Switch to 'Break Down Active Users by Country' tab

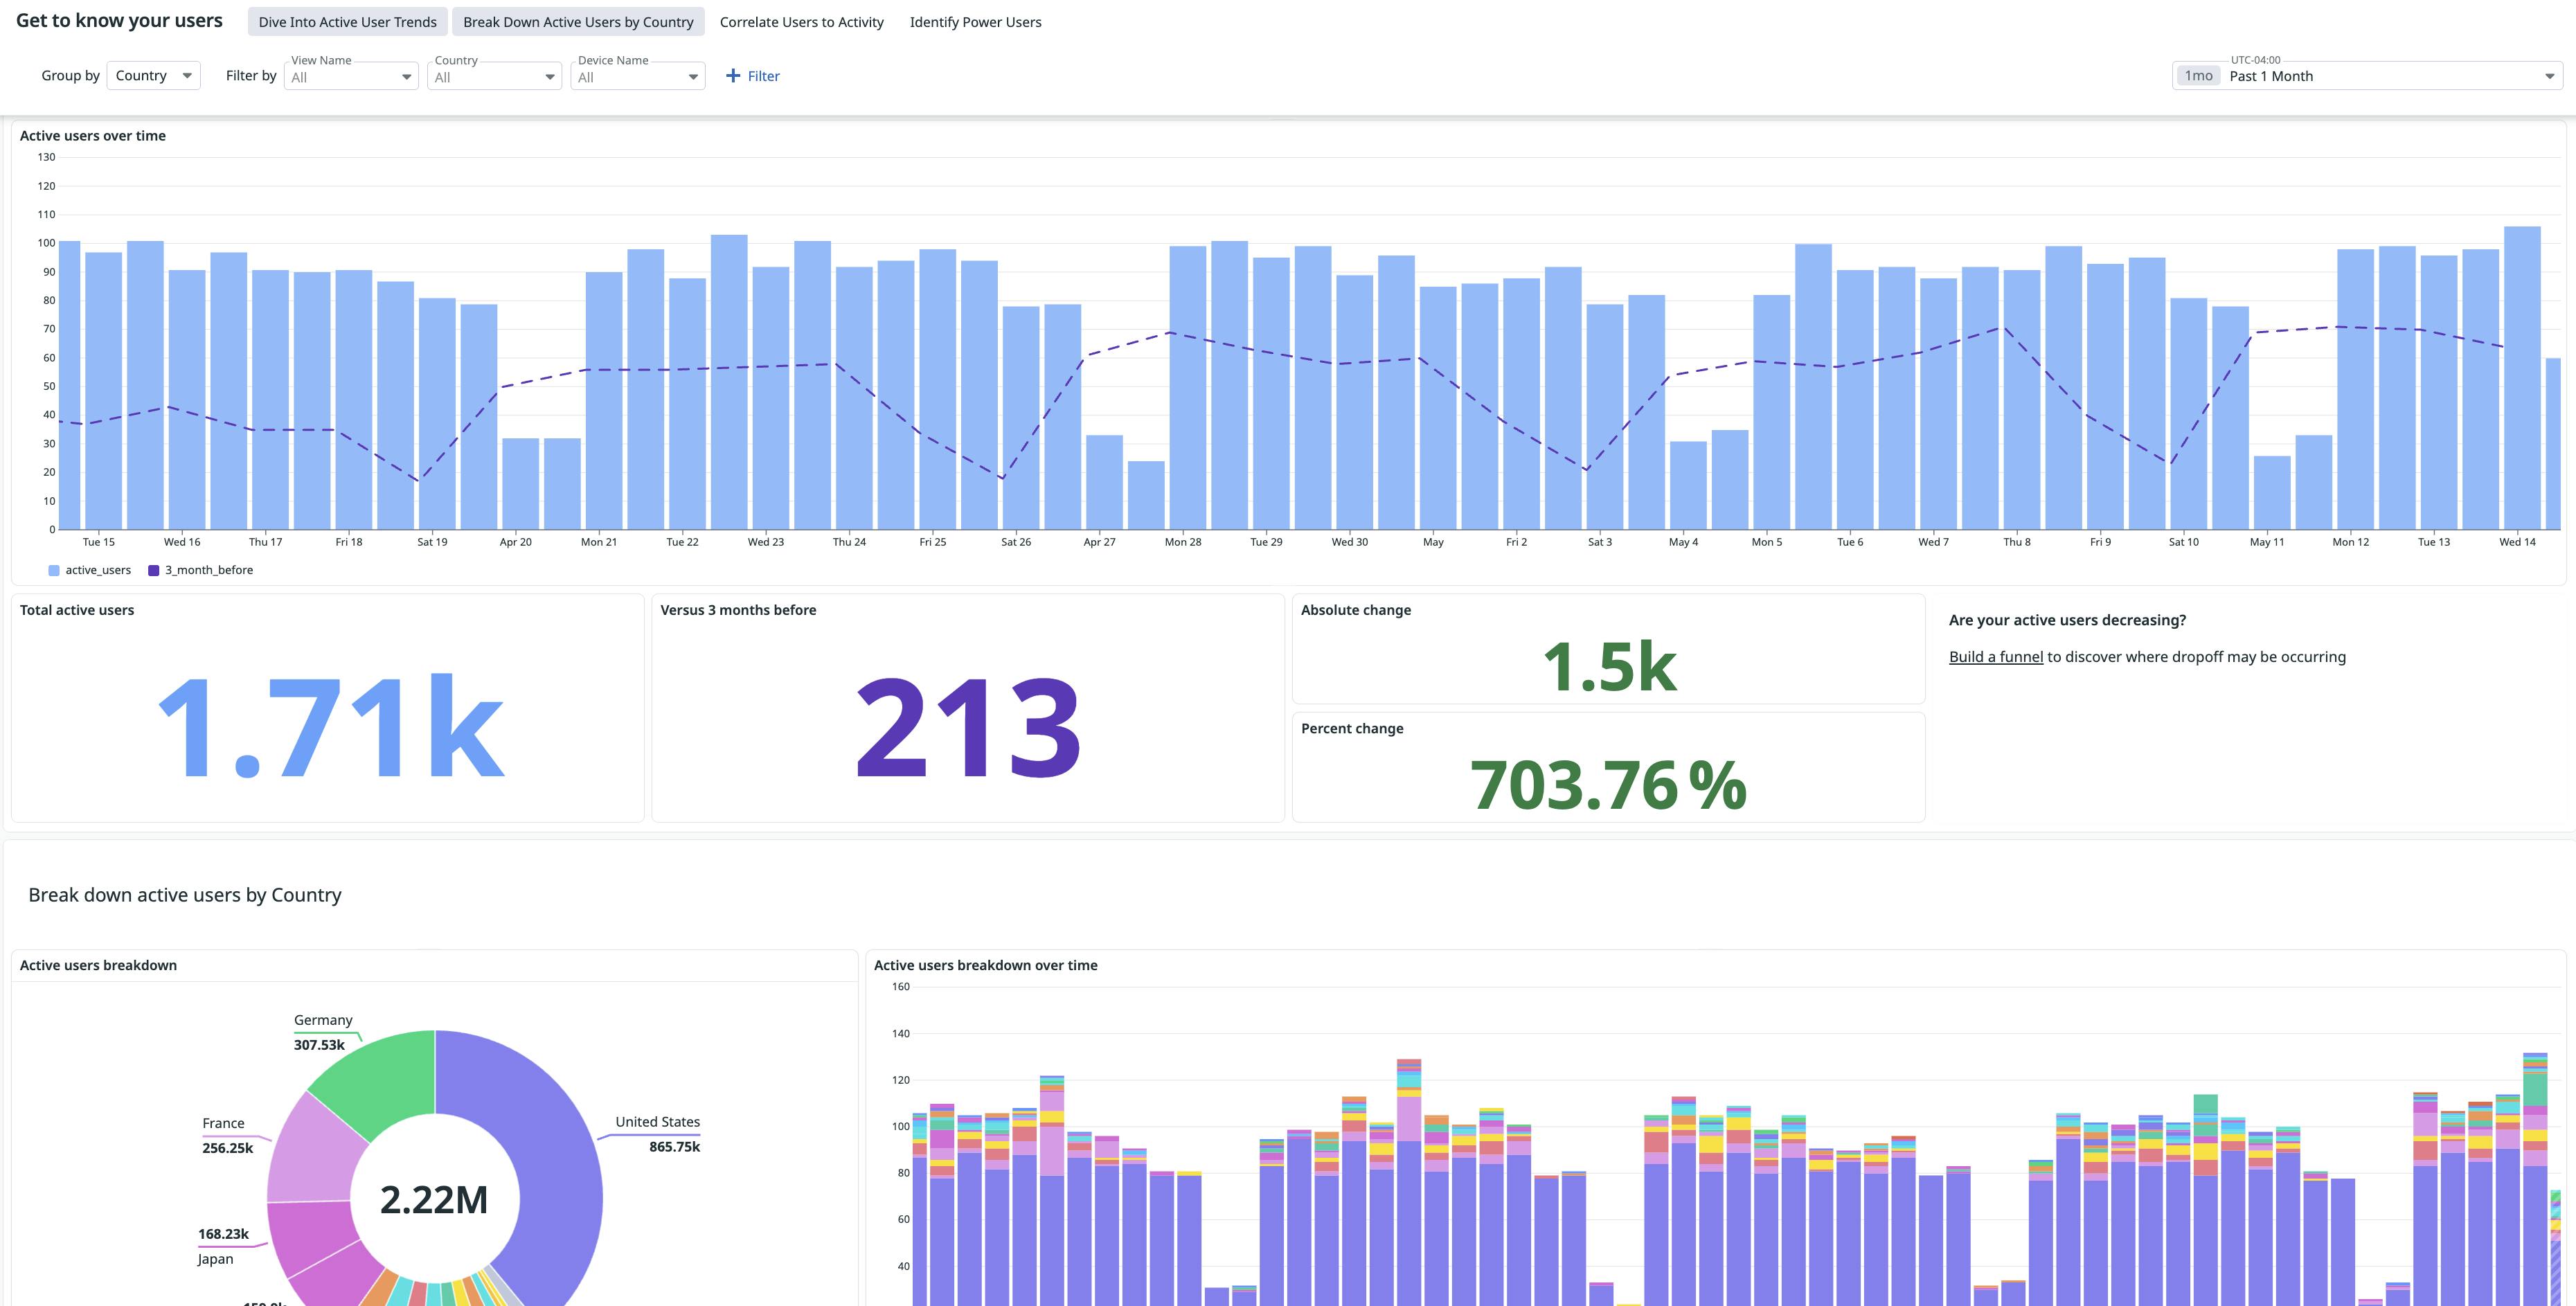[577, 21]
